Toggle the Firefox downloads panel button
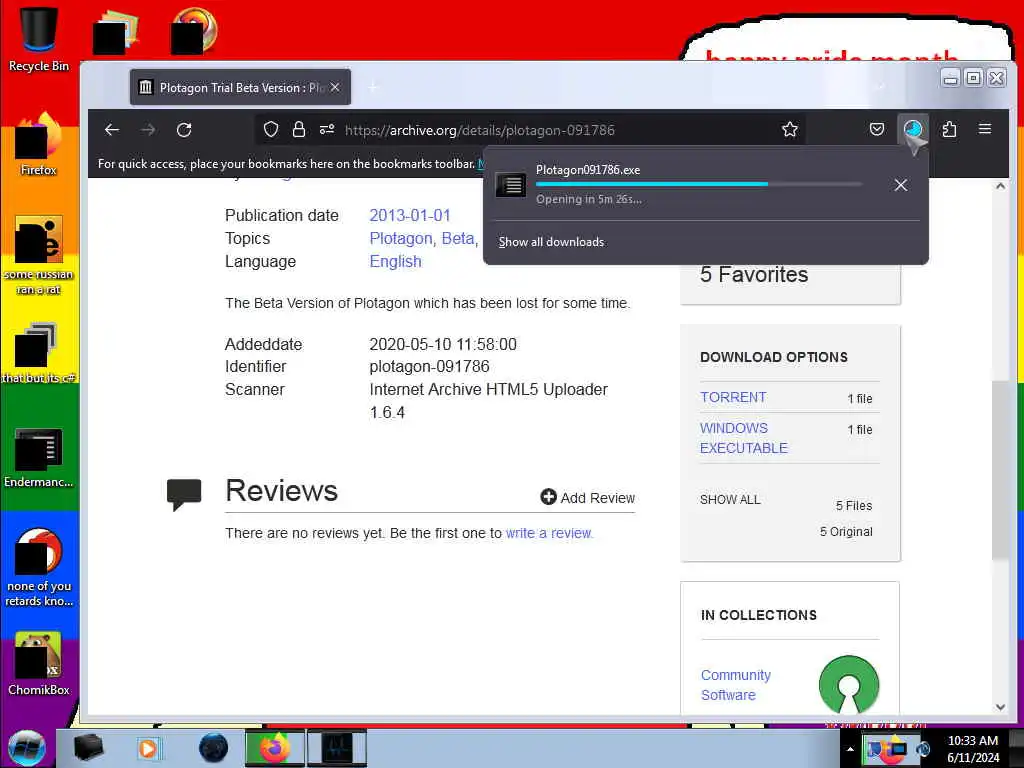 [x=912, y=129]
